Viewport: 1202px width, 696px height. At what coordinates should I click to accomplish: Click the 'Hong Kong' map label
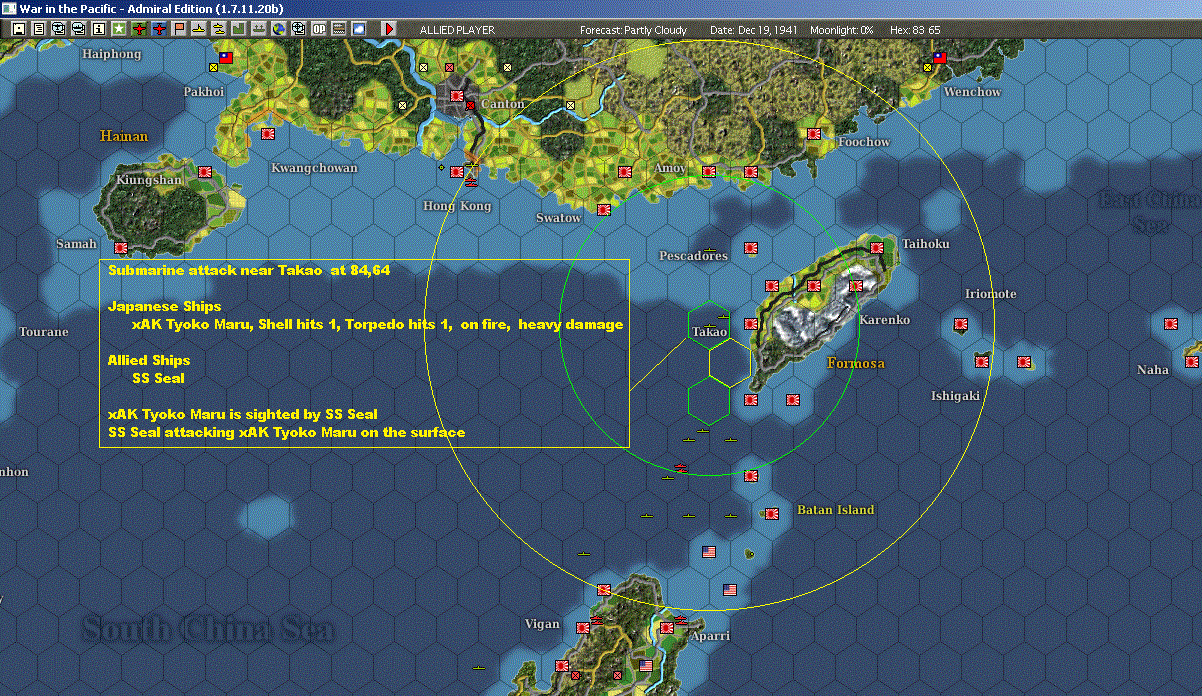coord(457,206)
